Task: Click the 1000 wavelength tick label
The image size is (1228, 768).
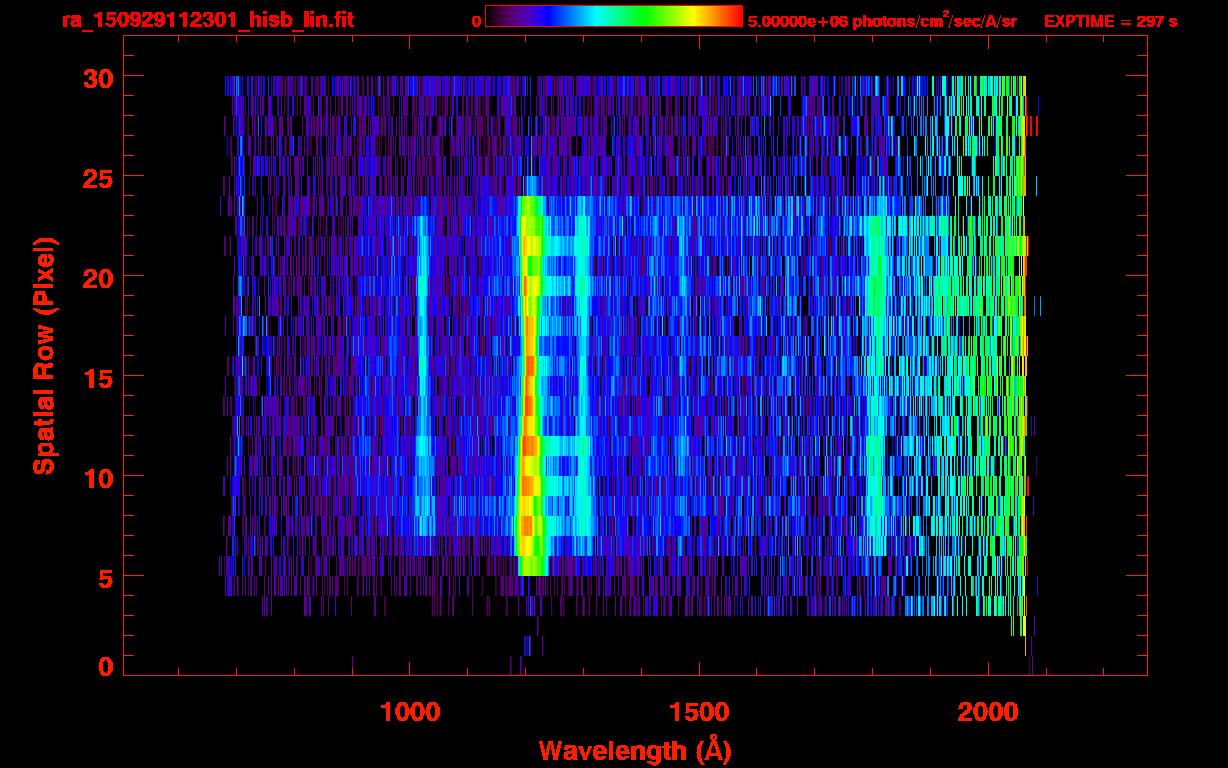Action: [410, 711]
